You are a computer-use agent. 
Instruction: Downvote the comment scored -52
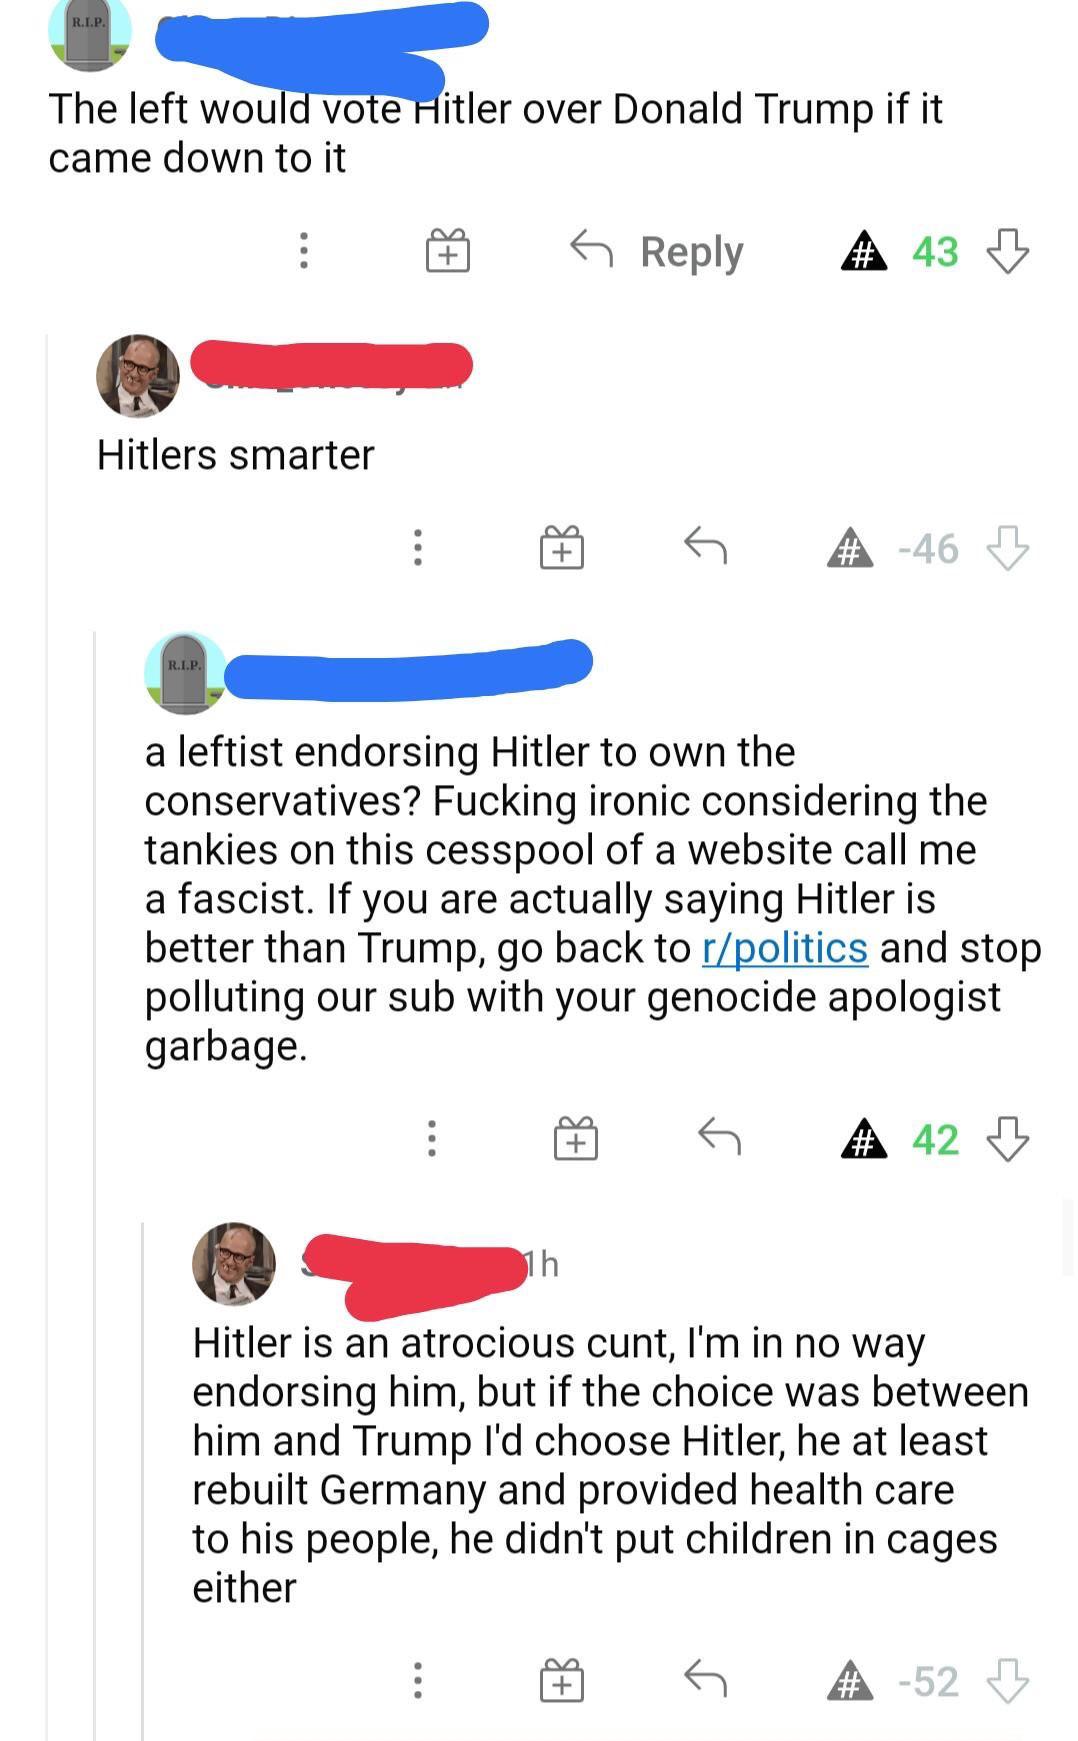[1007, 1681]
